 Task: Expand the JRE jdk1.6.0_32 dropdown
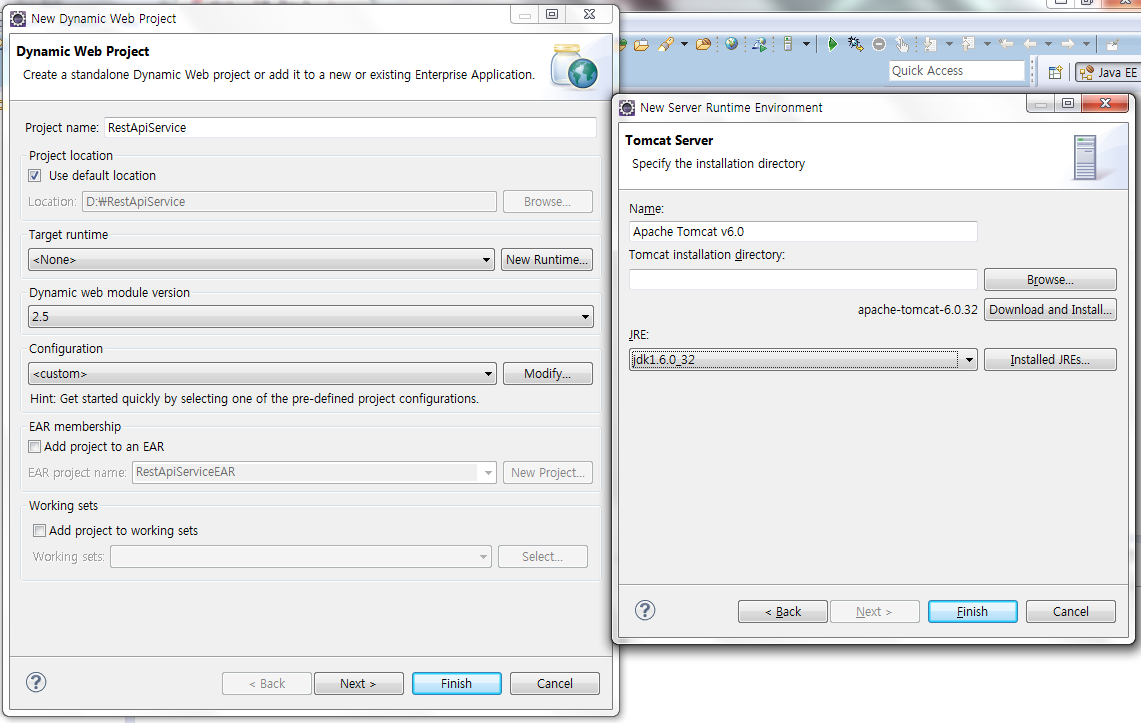click(x=968, y=360)
